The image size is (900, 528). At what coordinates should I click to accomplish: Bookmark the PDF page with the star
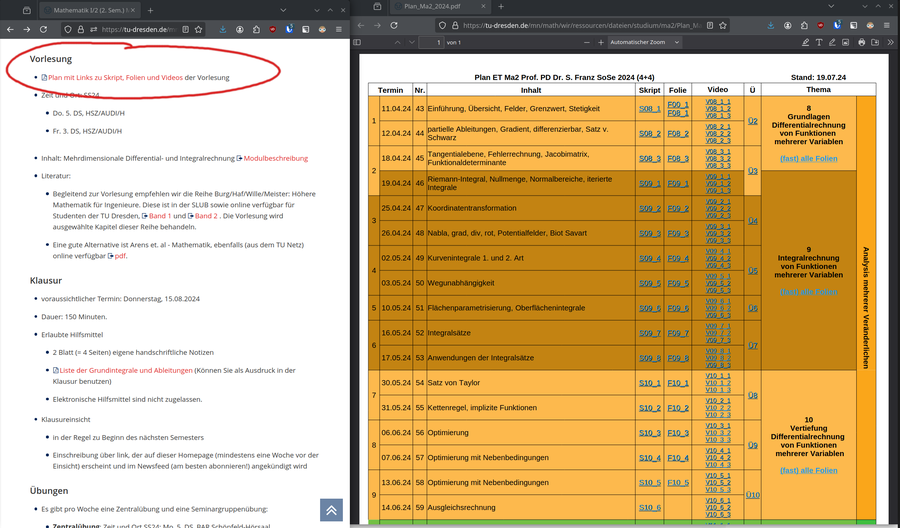point(723,25)
